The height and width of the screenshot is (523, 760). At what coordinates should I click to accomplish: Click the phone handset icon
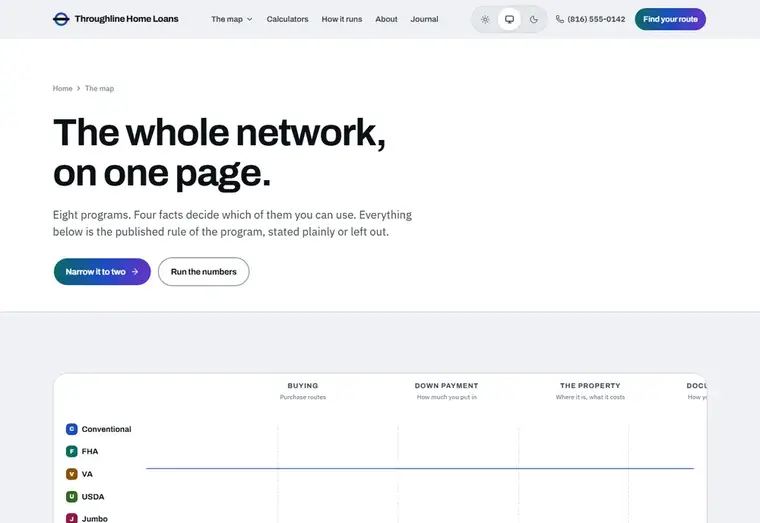560,19
